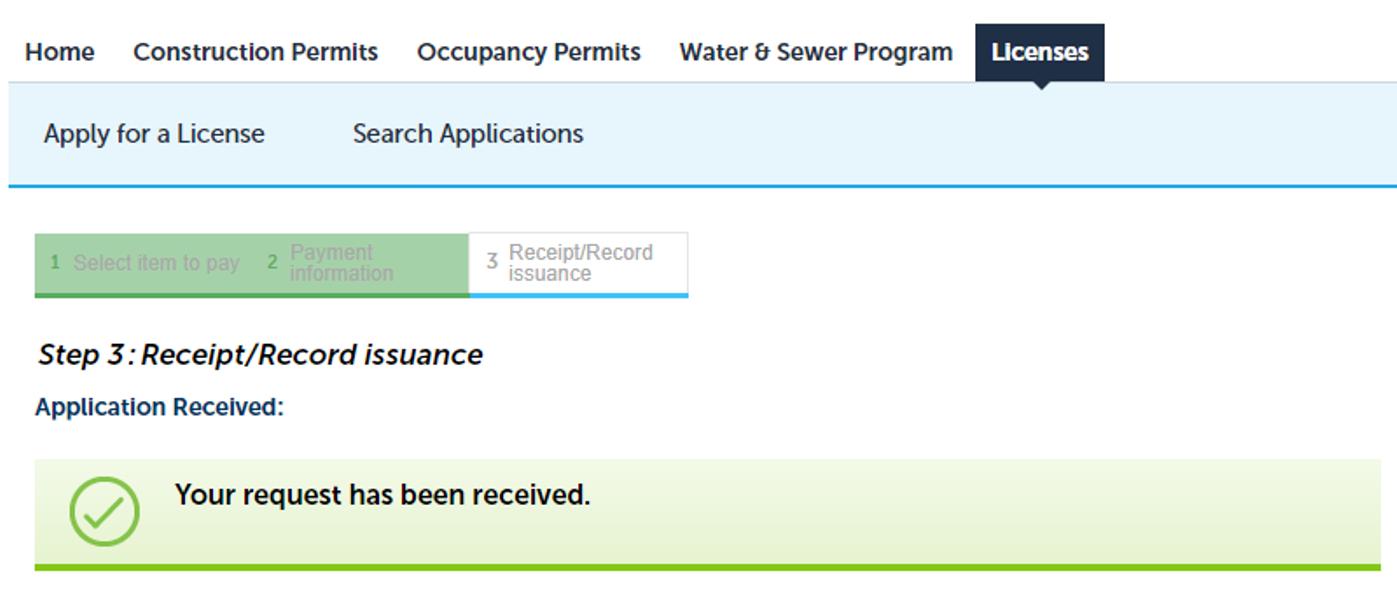The width and height of the screenshot is (1397, 593).
Task: Click the green checkmark success icon
Action: (104, 511)
